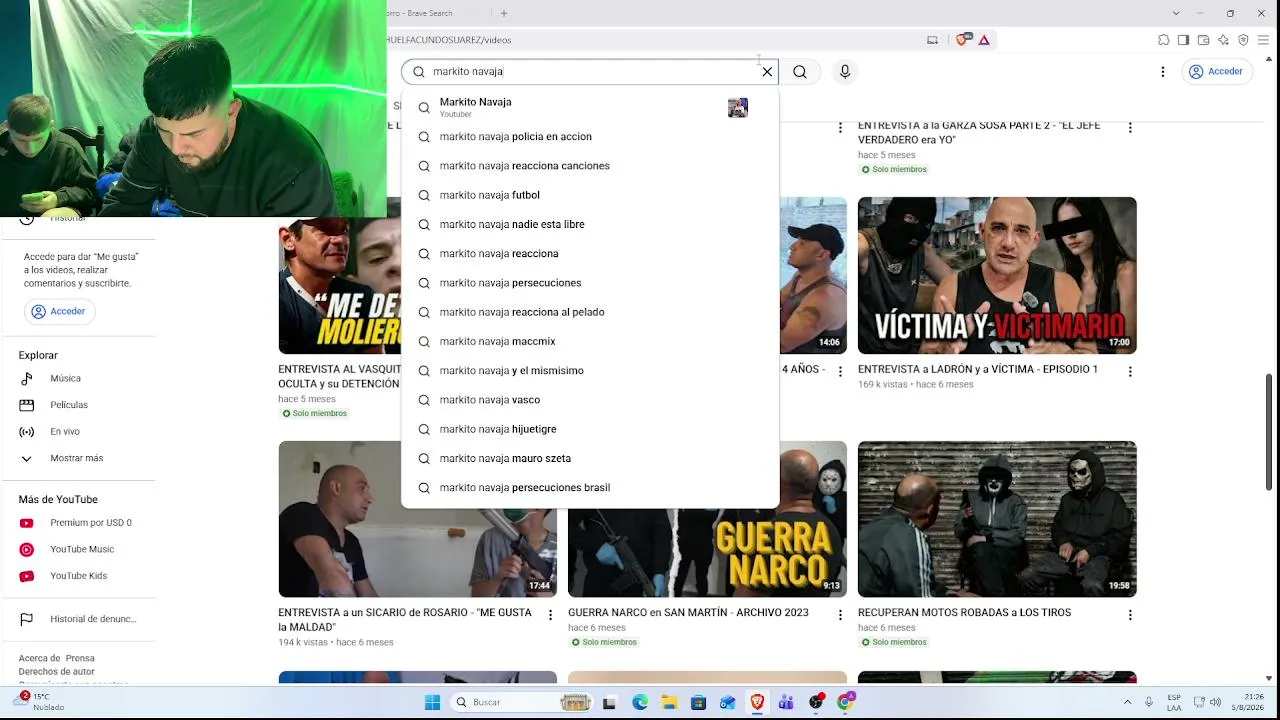Screen dimensions: 1280x720
Task: Open File Explorer from the taskbar
Action: tap(669, 702)
